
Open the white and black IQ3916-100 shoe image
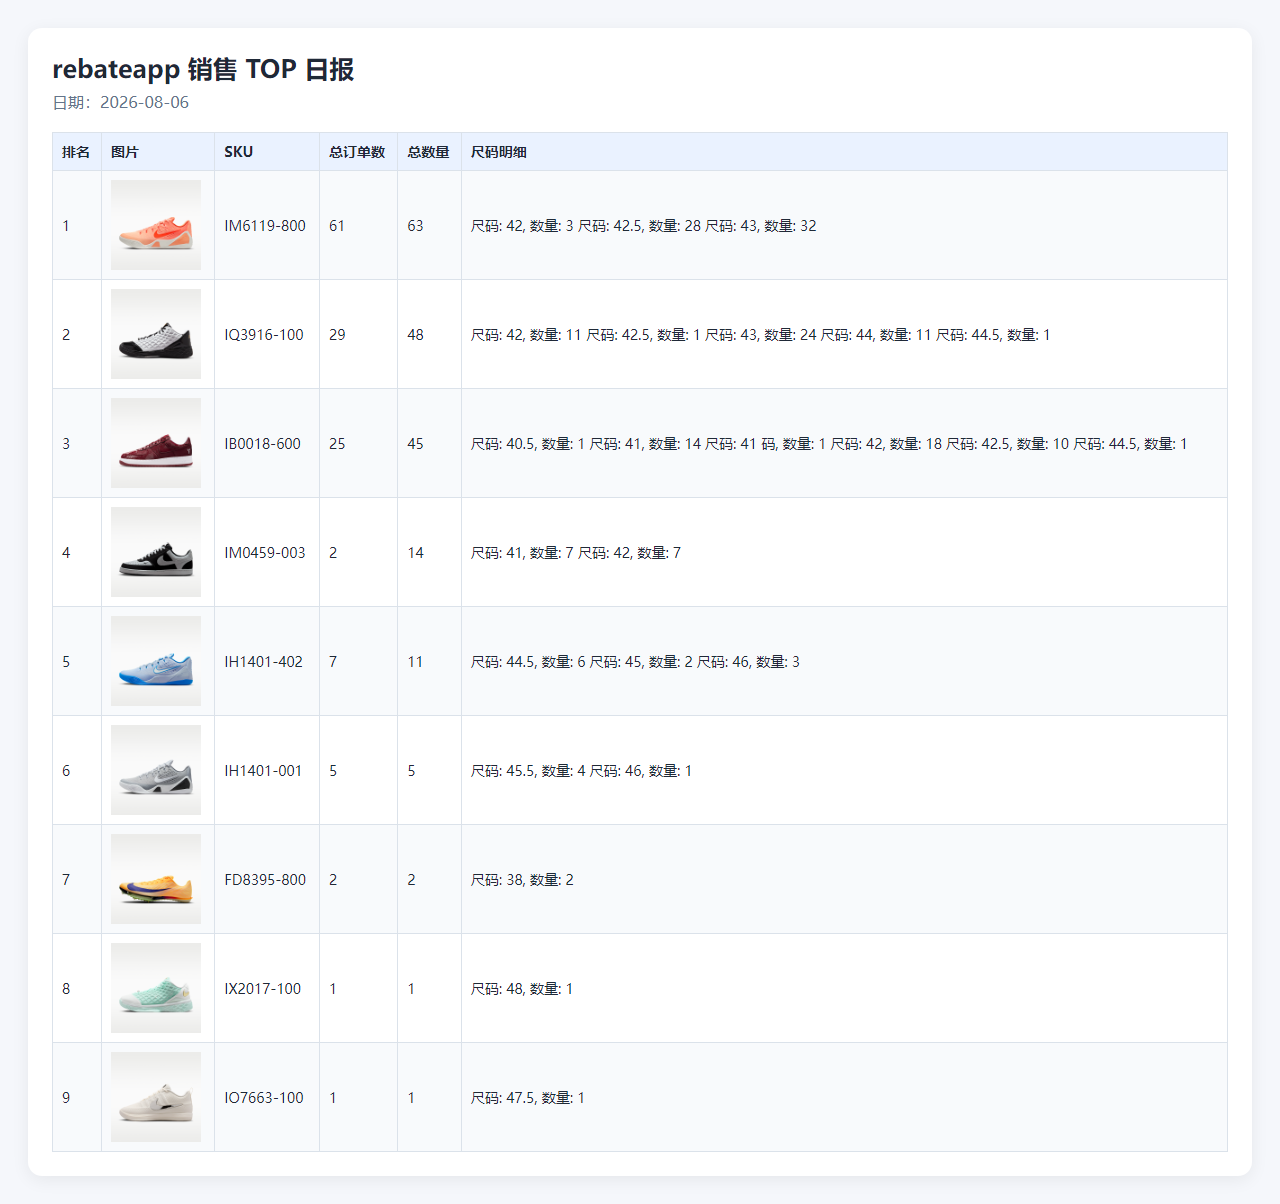pos(156,334)
